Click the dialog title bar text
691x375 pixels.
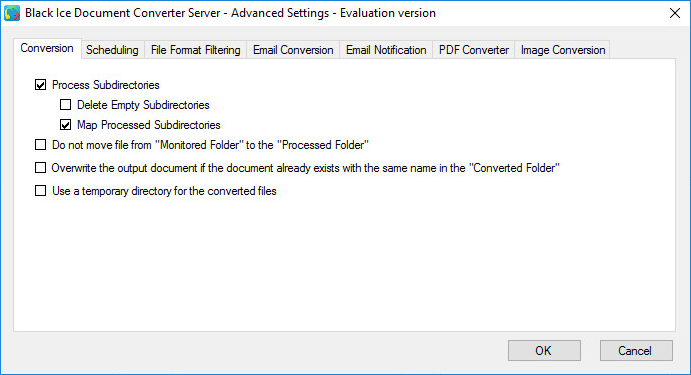tap(230, 13)
